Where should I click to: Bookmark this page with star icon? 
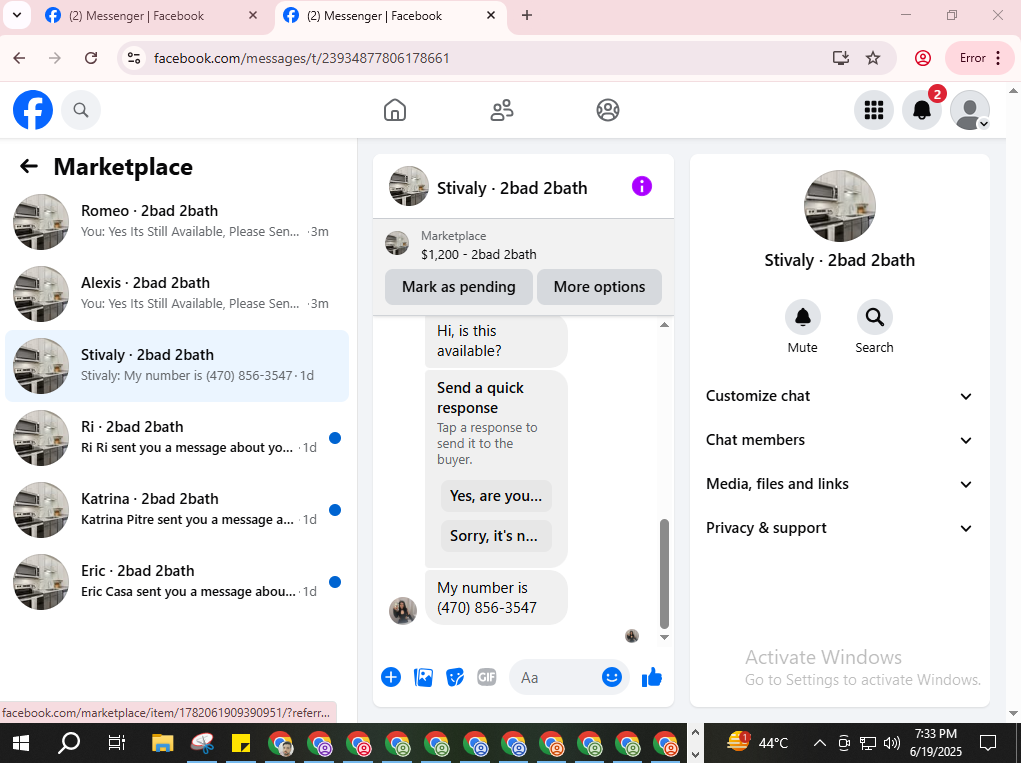pos(873,58)
